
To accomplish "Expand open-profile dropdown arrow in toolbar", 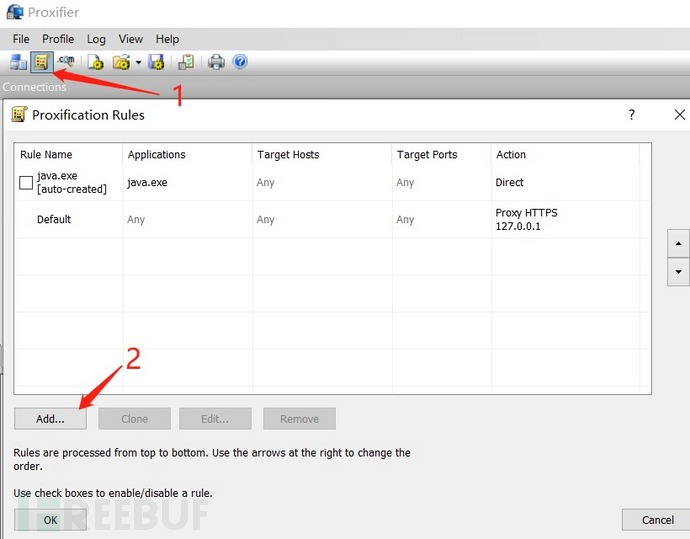I will [x=138, y=62].
